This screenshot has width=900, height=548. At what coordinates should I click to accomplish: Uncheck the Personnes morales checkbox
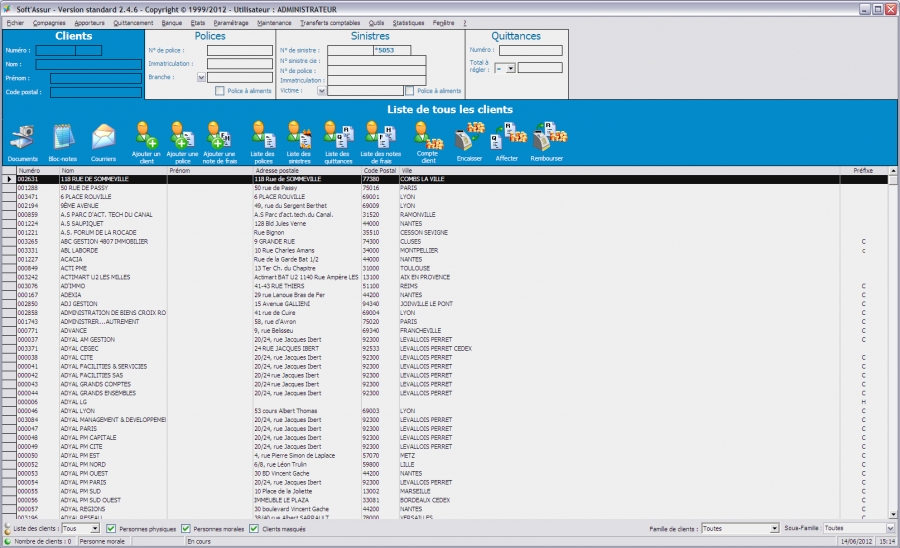pos(185,528)
